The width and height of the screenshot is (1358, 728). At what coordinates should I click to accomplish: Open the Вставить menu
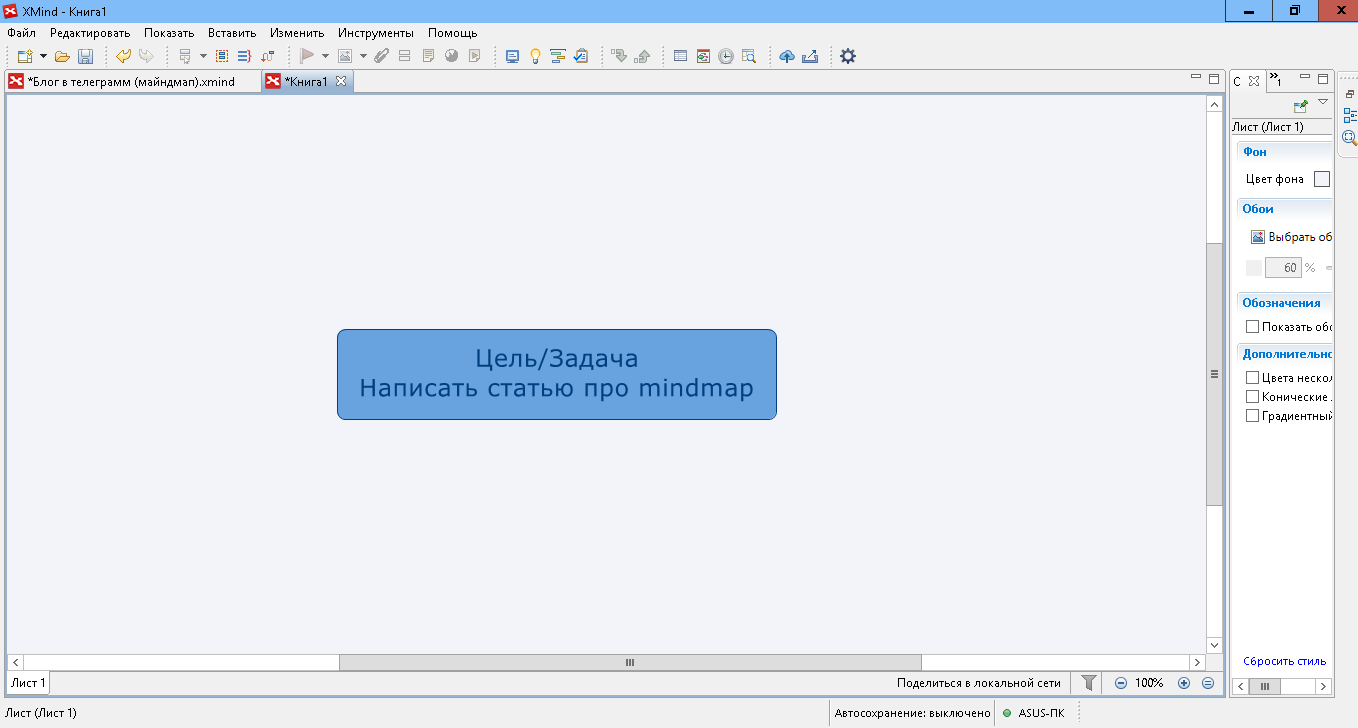click(x=232, y=33)
